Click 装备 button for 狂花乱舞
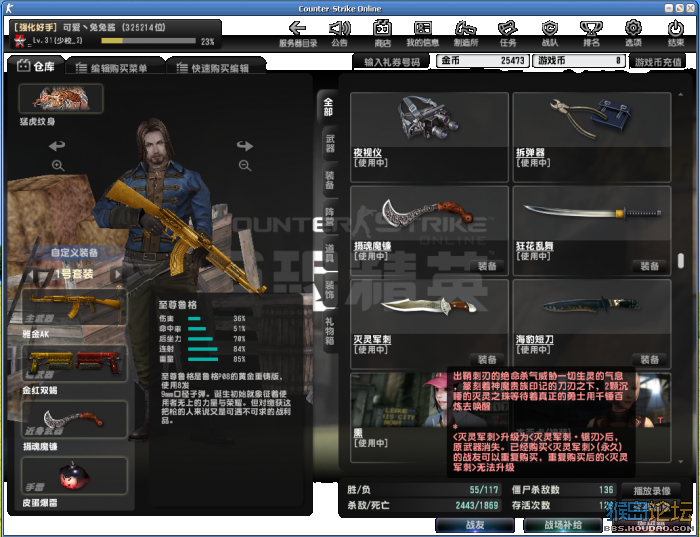Image resolution: width=700 pixels, height=537 pixels. coord(649,266)
